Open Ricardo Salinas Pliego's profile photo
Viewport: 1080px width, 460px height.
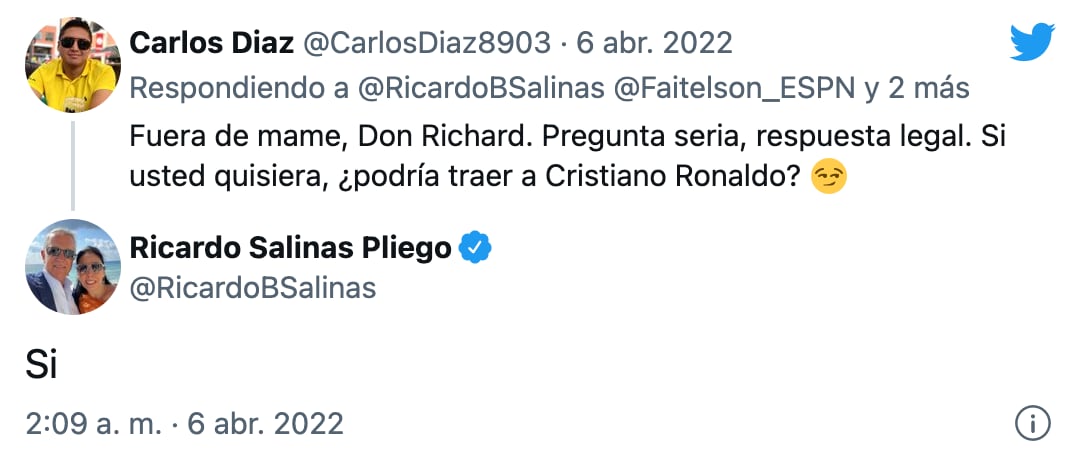pyautogui.click(x=72, y=267)
